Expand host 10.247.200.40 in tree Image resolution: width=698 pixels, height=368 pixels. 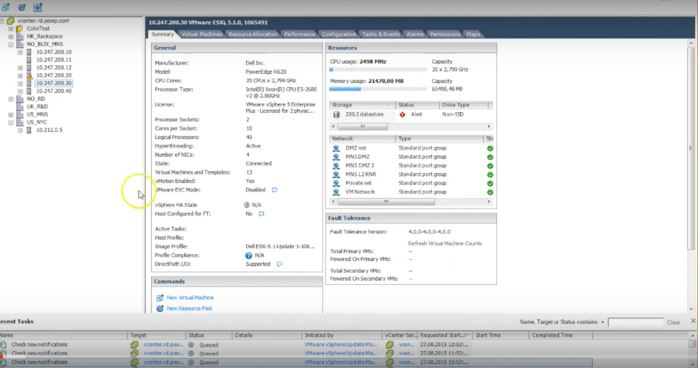[20, 91]
